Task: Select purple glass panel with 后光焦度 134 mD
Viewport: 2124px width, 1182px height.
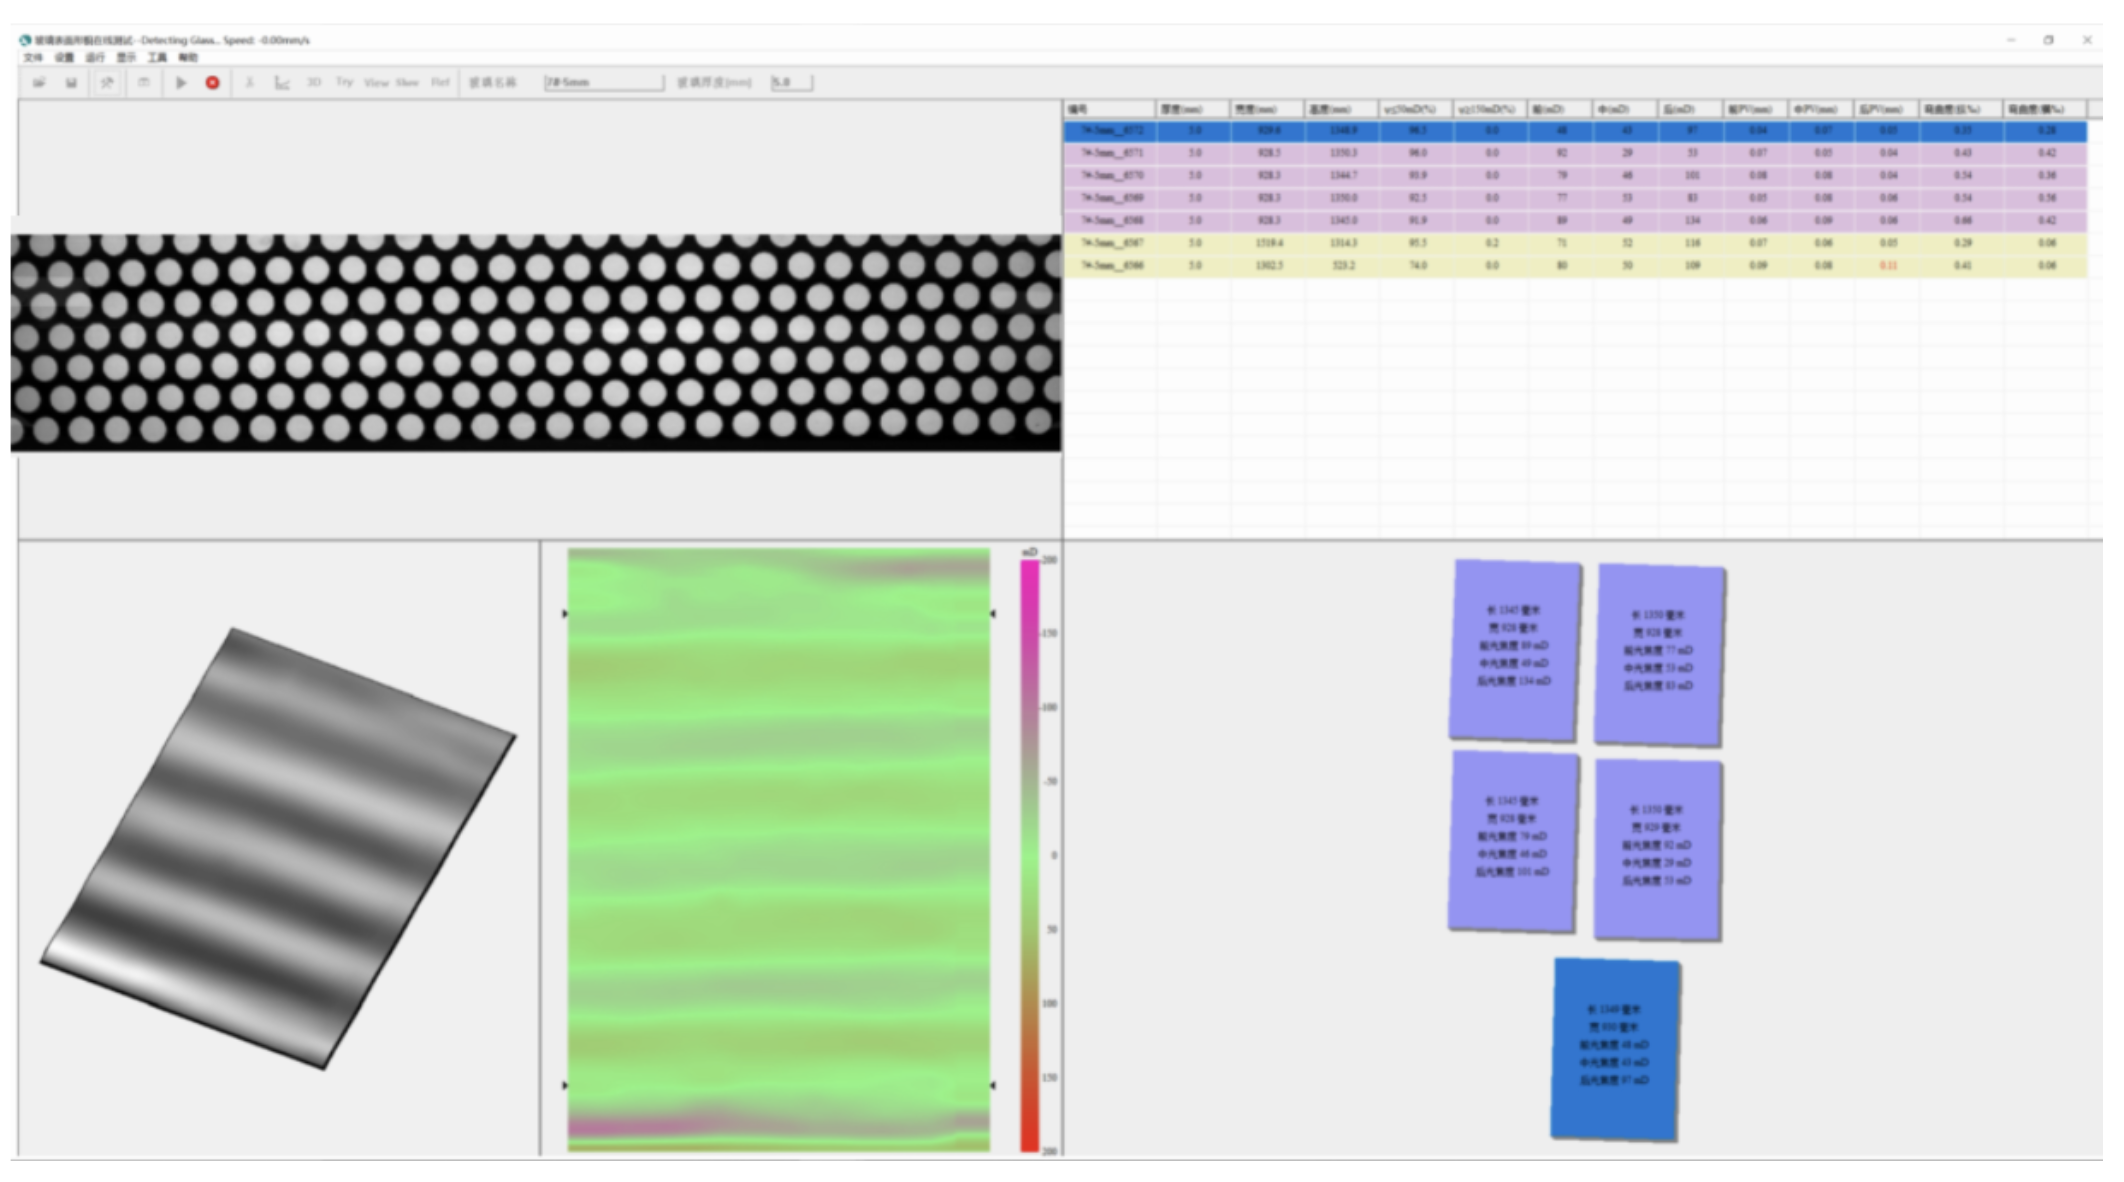Action: pyautogui.click(x=1515, y=650)
